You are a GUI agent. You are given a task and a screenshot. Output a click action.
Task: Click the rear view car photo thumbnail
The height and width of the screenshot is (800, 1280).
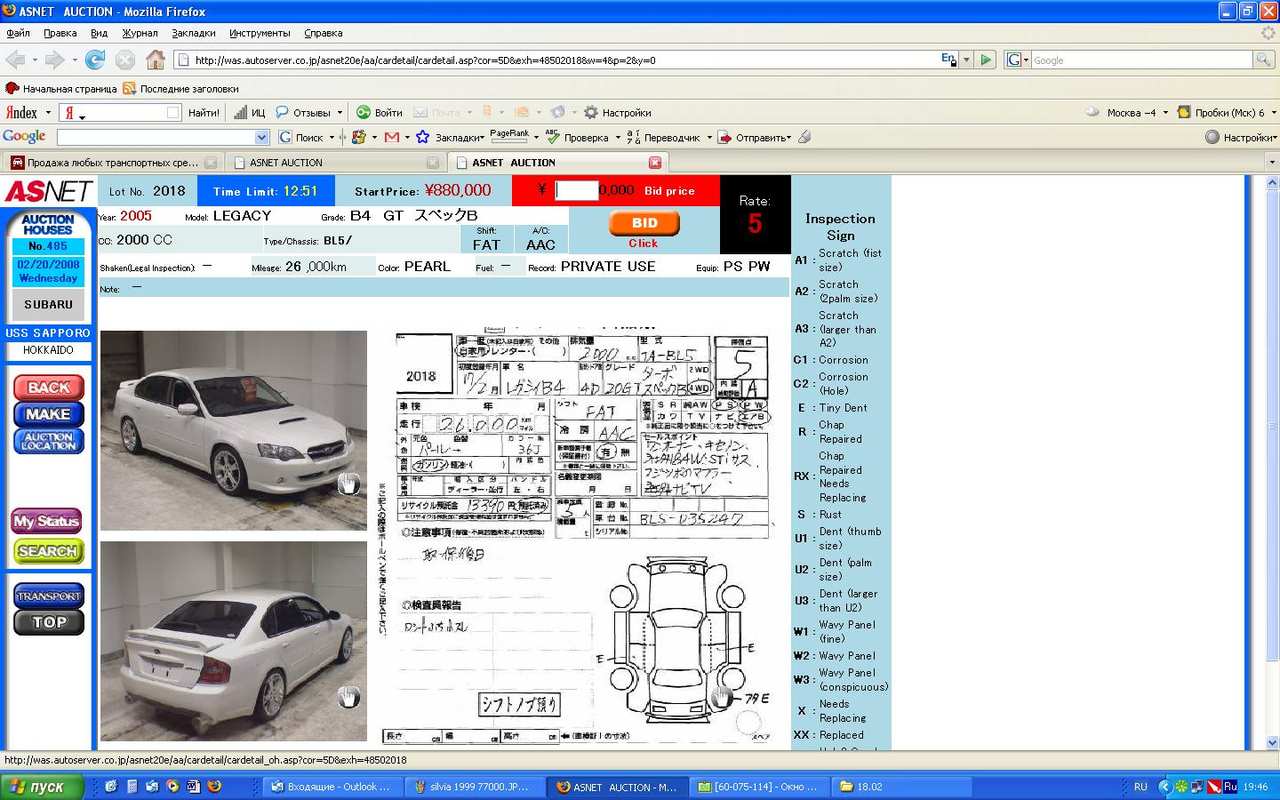(x=234, y=641)
